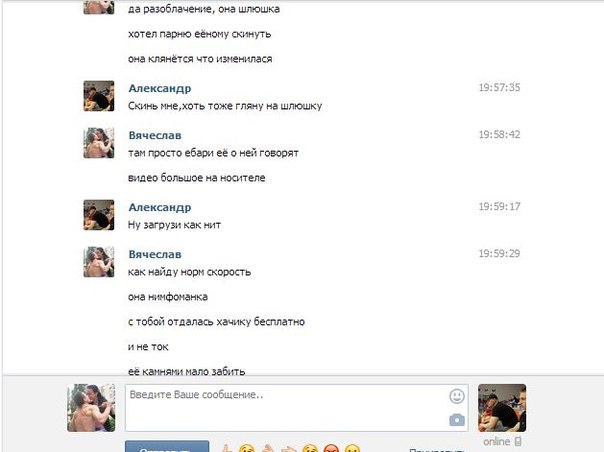Insert the pointing hand emoji
This screenshot has height=452, width=604.
[289, 449]
